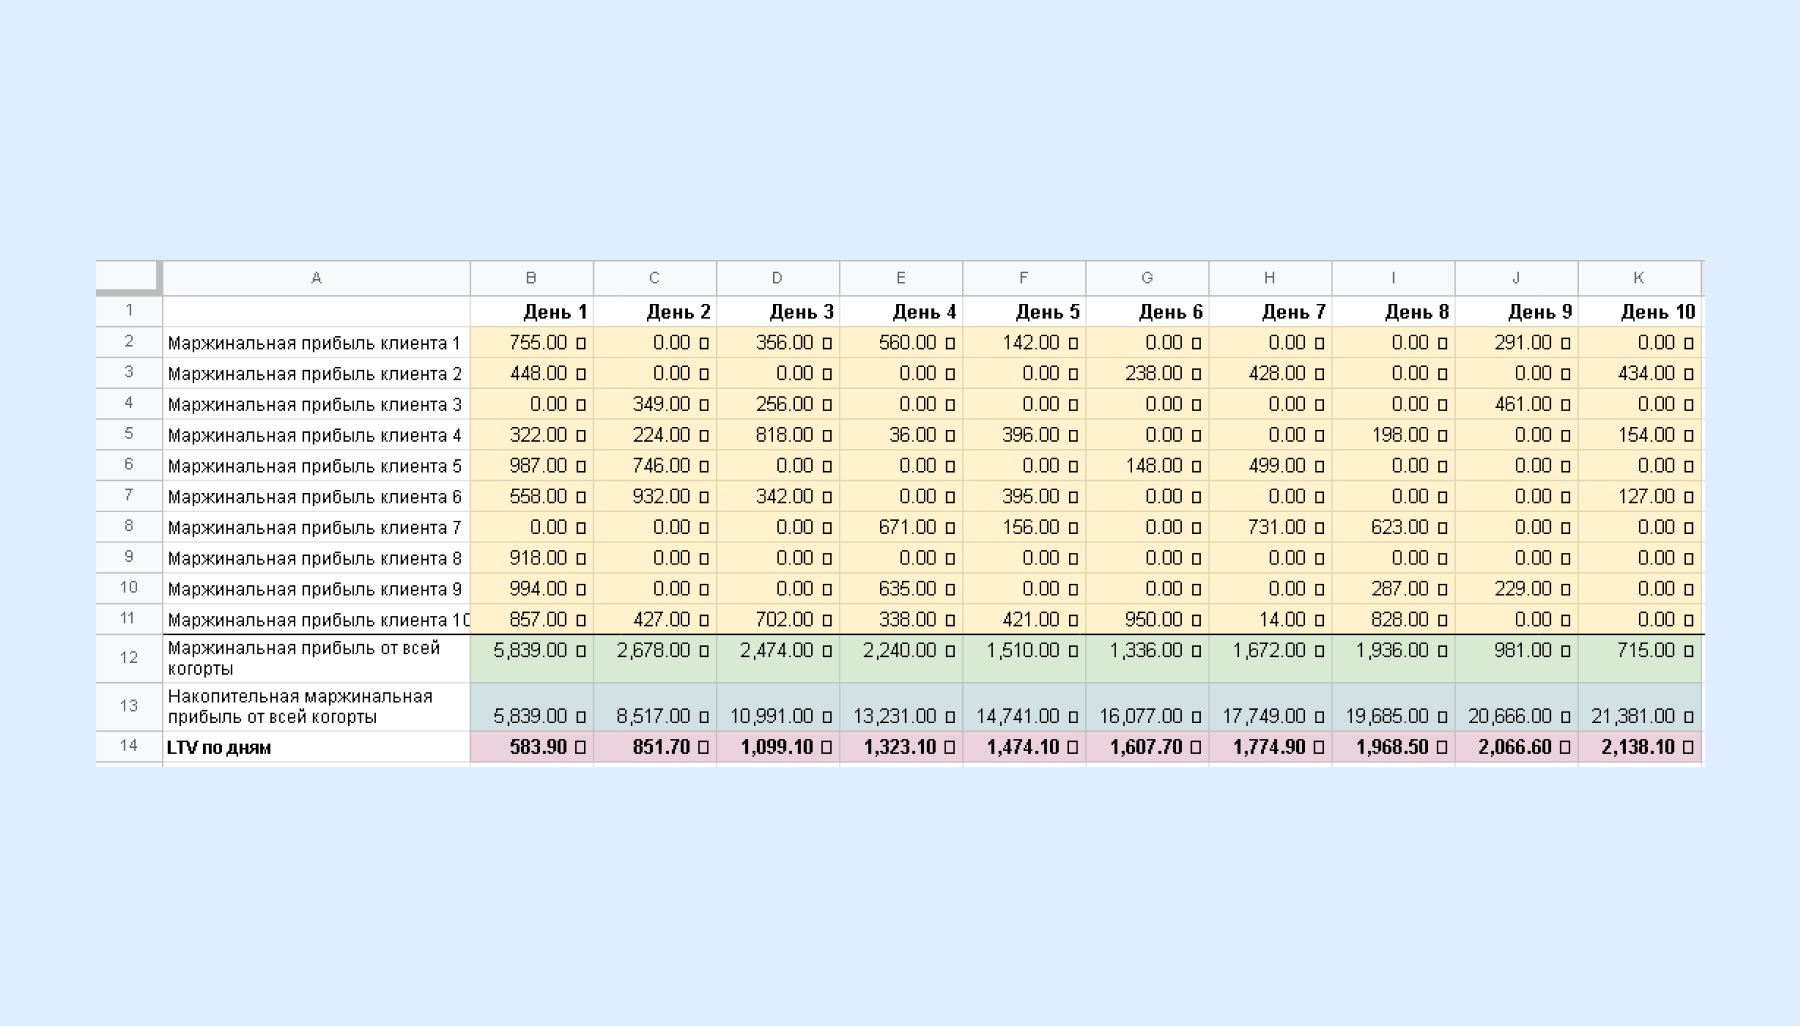
Task: Select 'Маржинальная прибыль клиента 10' label cell
Action: [x=316, y=619]
